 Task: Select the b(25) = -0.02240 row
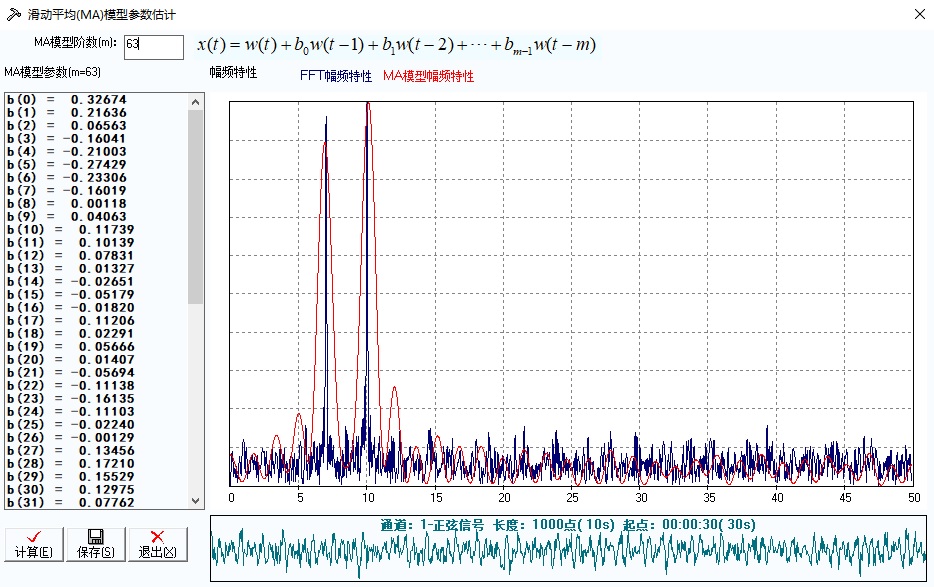click(96, 425)
